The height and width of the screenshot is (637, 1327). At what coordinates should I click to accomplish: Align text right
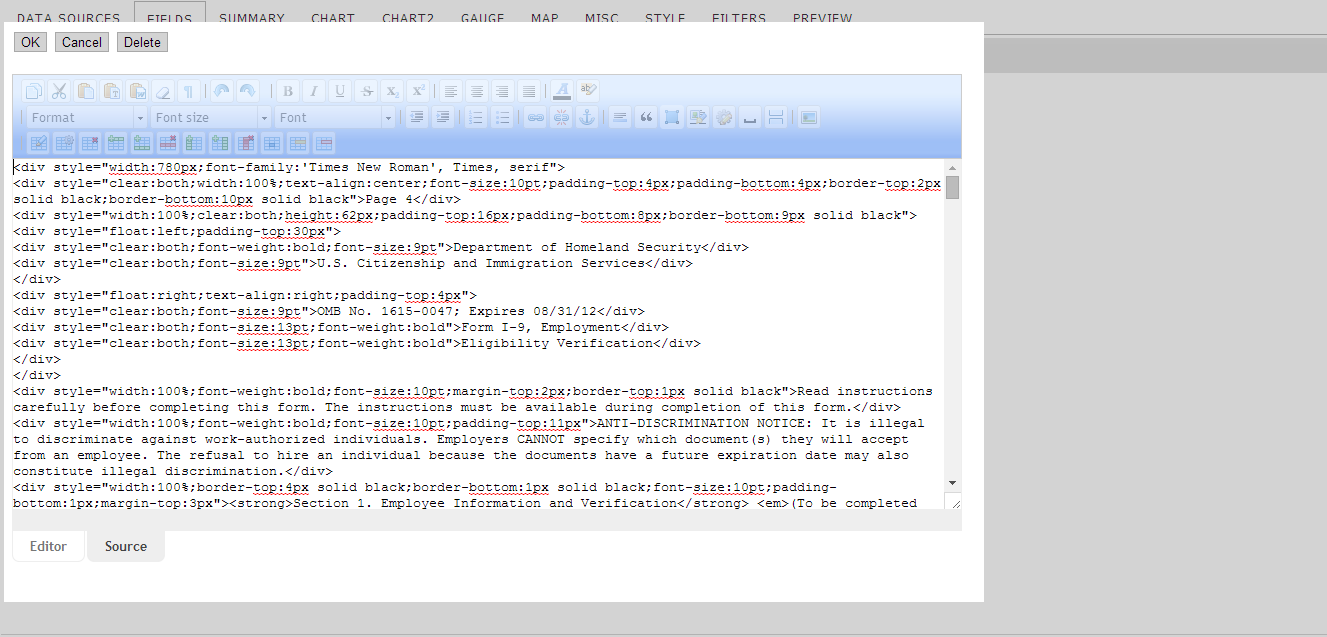coord(503,91)
